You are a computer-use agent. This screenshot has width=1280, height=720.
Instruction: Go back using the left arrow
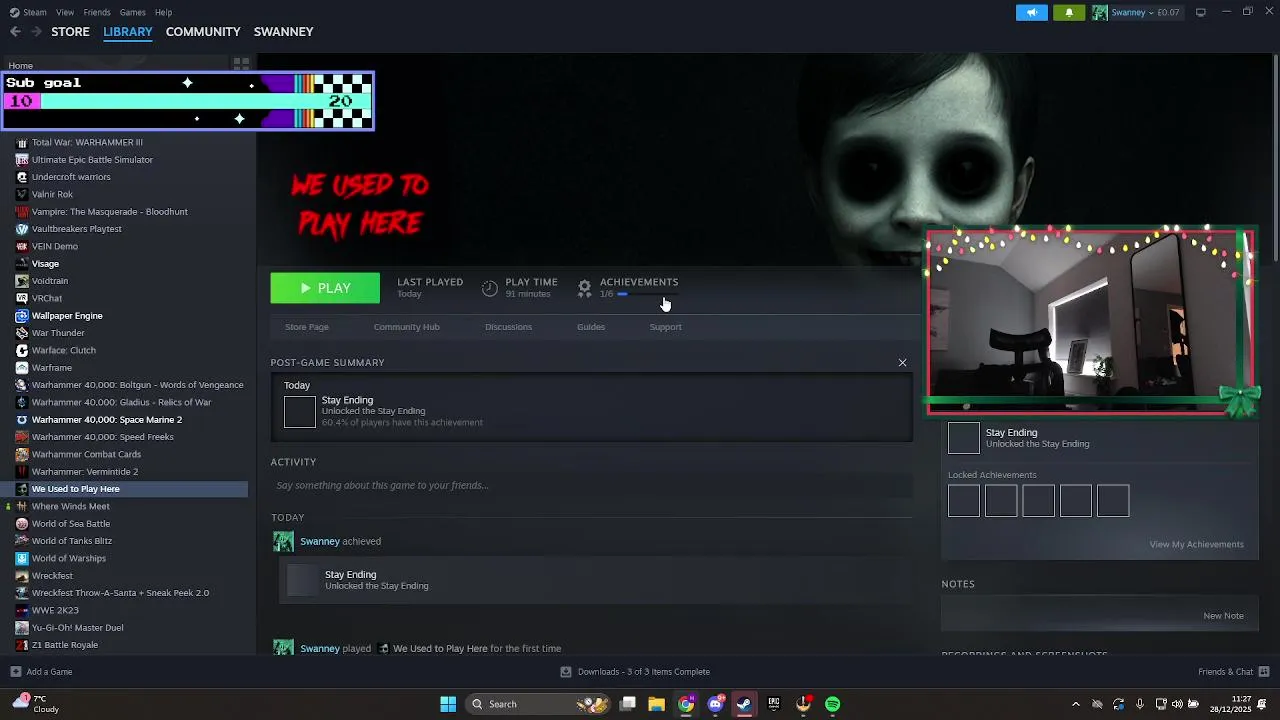point(15,32)
